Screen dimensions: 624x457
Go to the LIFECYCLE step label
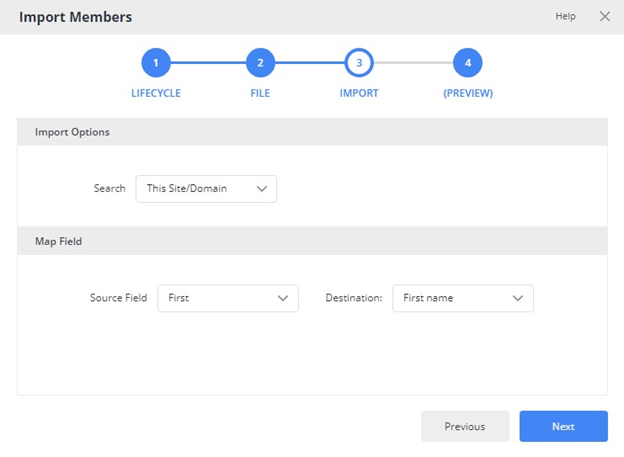[156, 93]
